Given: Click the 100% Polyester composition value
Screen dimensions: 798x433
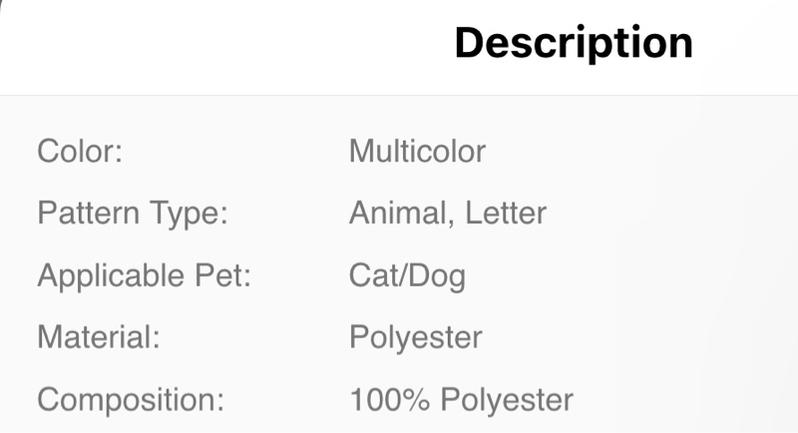Looking at the screenshot, I should 461,400.
